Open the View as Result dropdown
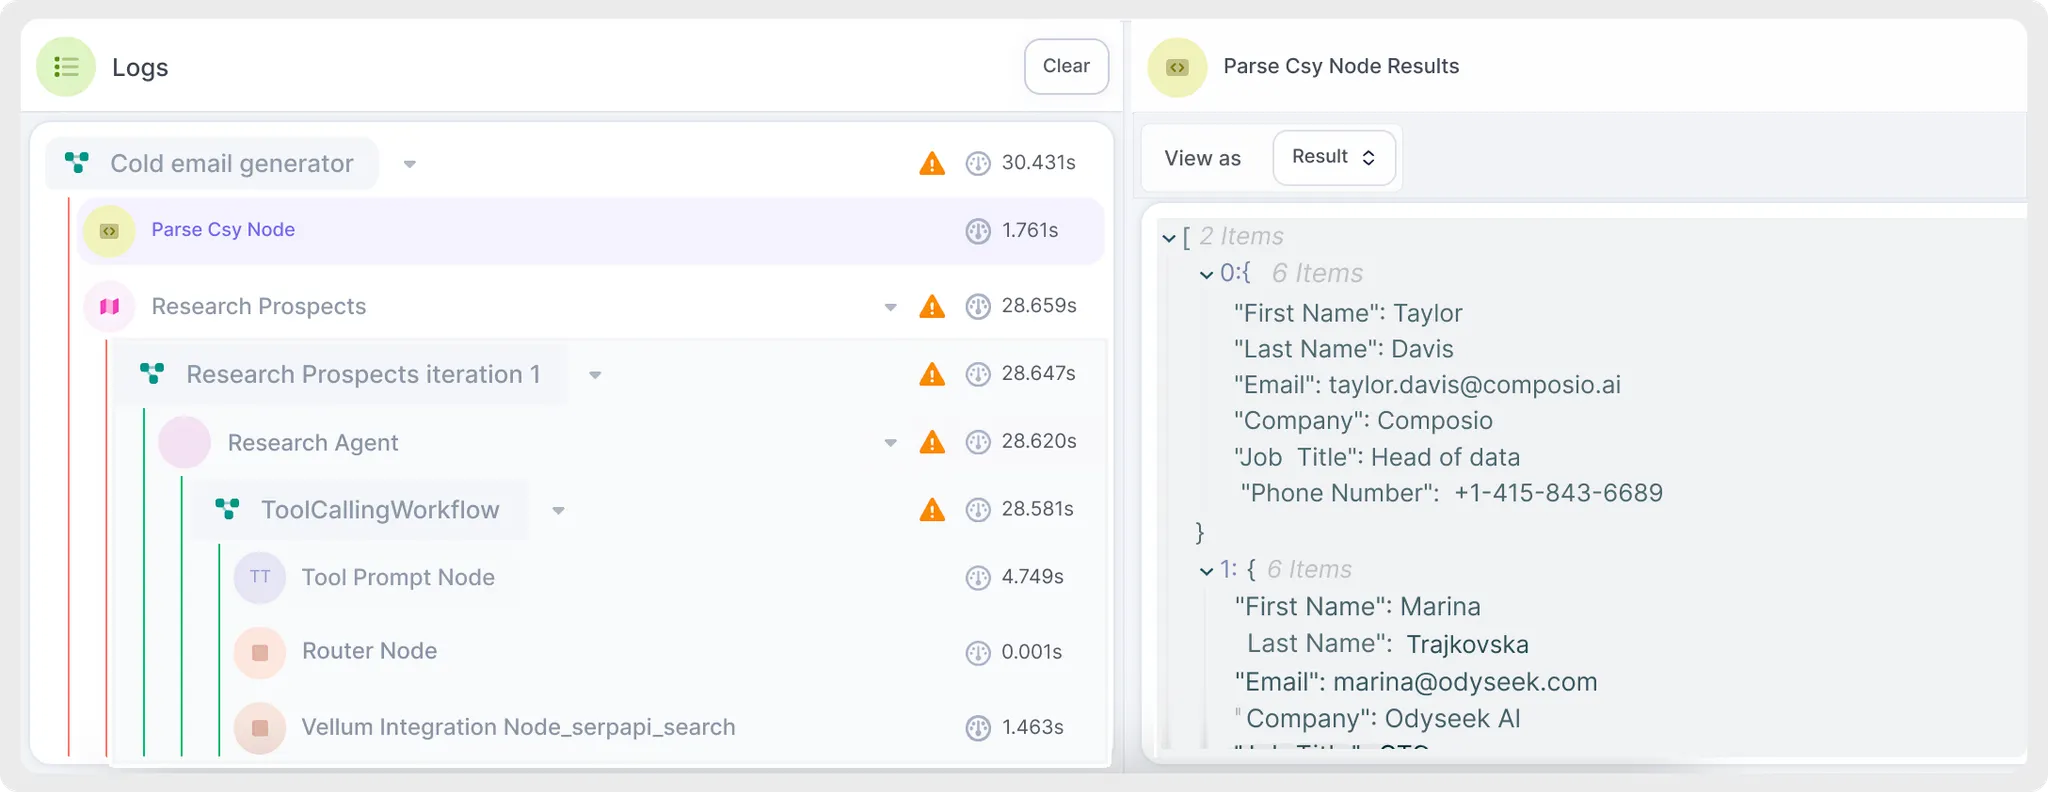Viewport: 2048px width, 792px height. pos(1334,157)
